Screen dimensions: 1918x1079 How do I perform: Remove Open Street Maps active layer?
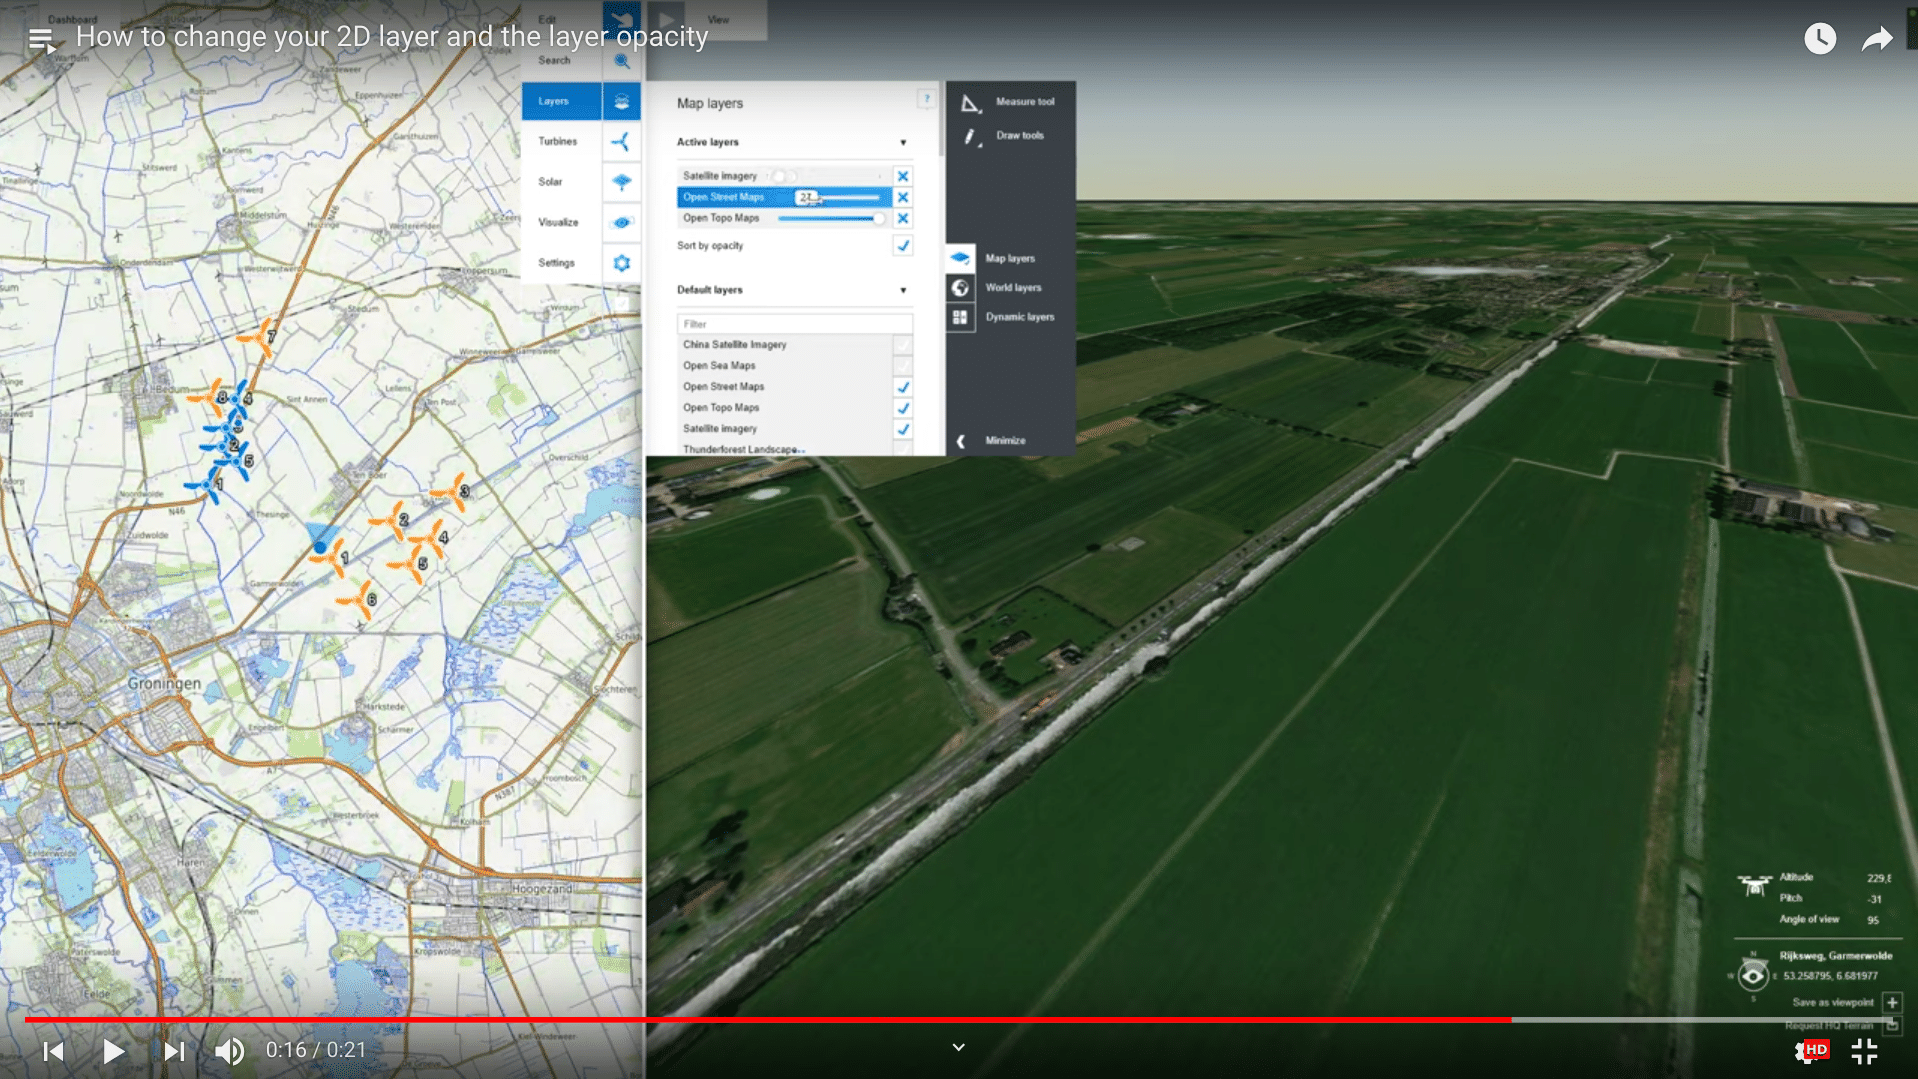pyautogui.click(x=902, y=197)
